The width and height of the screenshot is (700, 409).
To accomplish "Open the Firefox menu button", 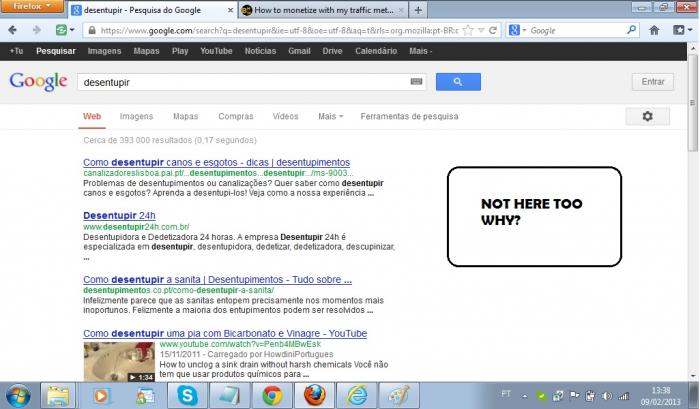I will pos(32,6).
